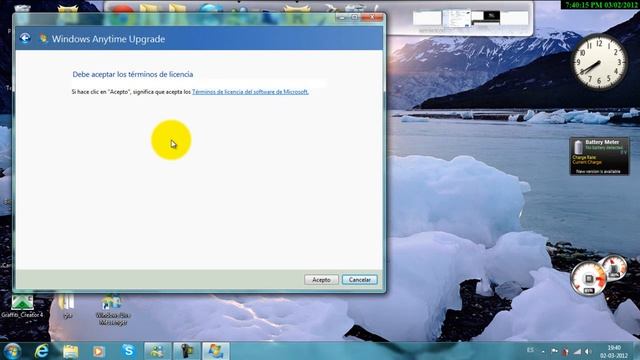This screenshot has width=640, height=360.
Task: Select the folder desktop icon beside Graffiti_Creator
Action: pos(67,306)
